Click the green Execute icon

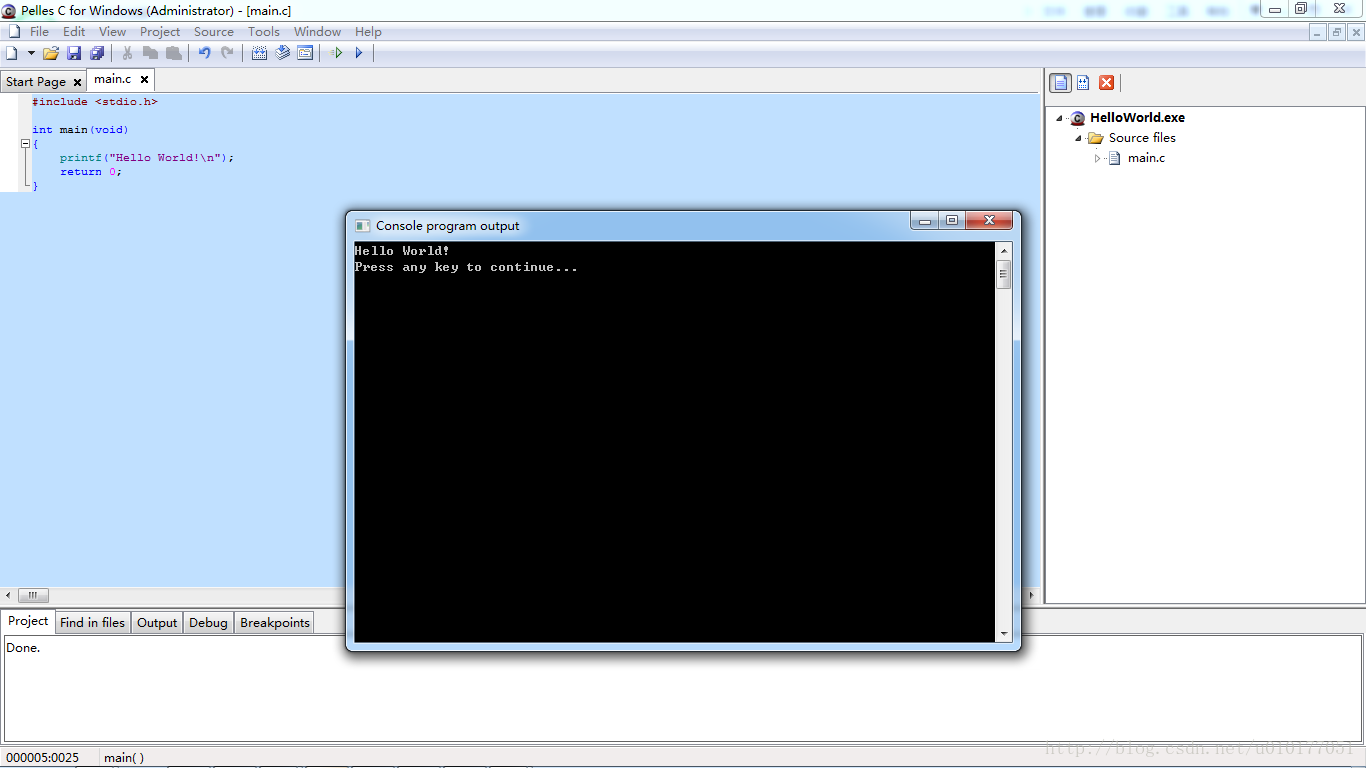click(336, 53)
